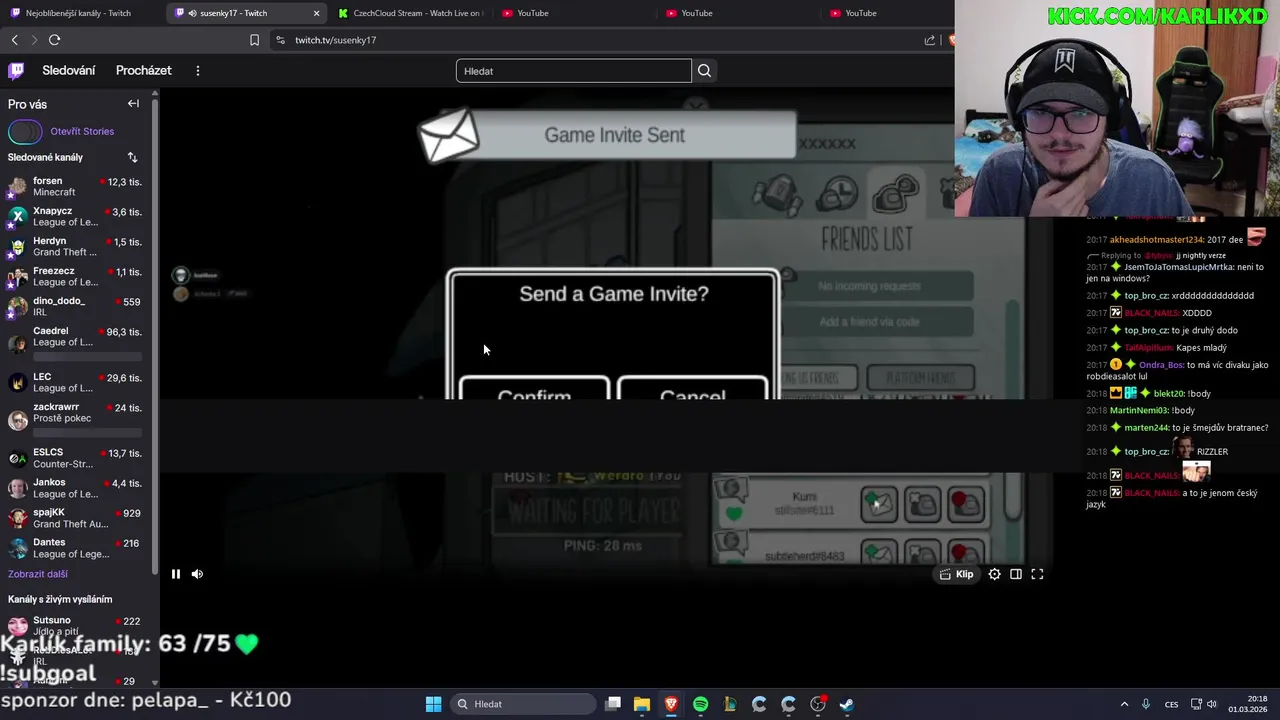This screenshot has width=1280, height=720.
Task: Pause the Twitch stream playback
Action: tap(176, 574)
